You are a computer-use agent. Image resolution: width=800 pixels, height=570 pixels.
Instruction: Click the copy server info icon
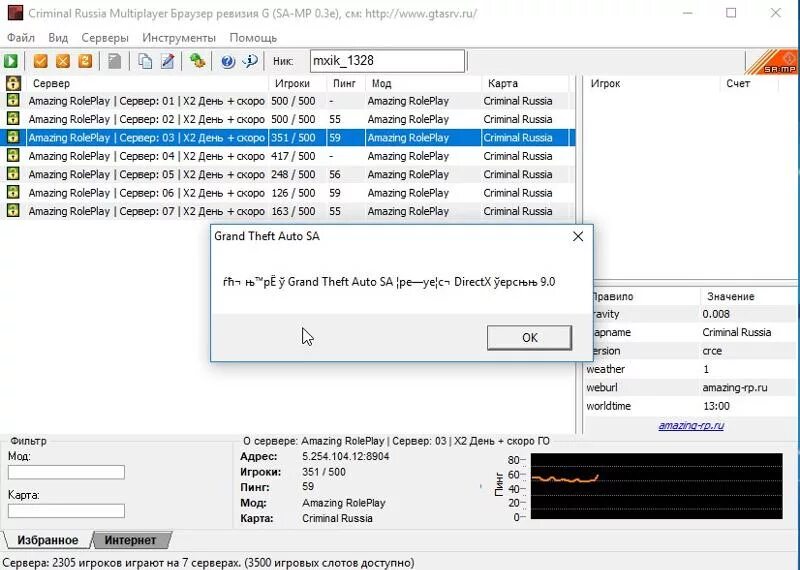click(x=145, y=61)
